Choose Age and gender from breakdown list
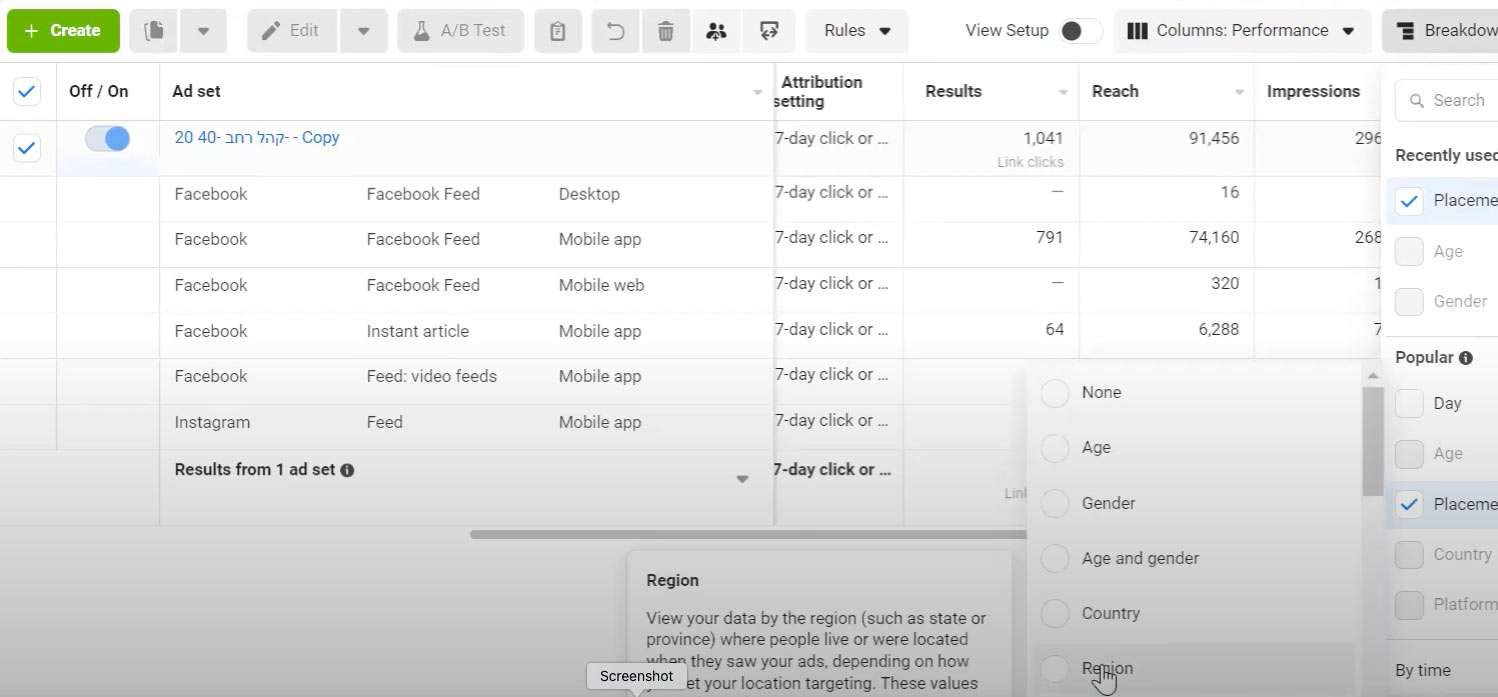This screenshot has width=1498, height=697. click(1055, 558)
